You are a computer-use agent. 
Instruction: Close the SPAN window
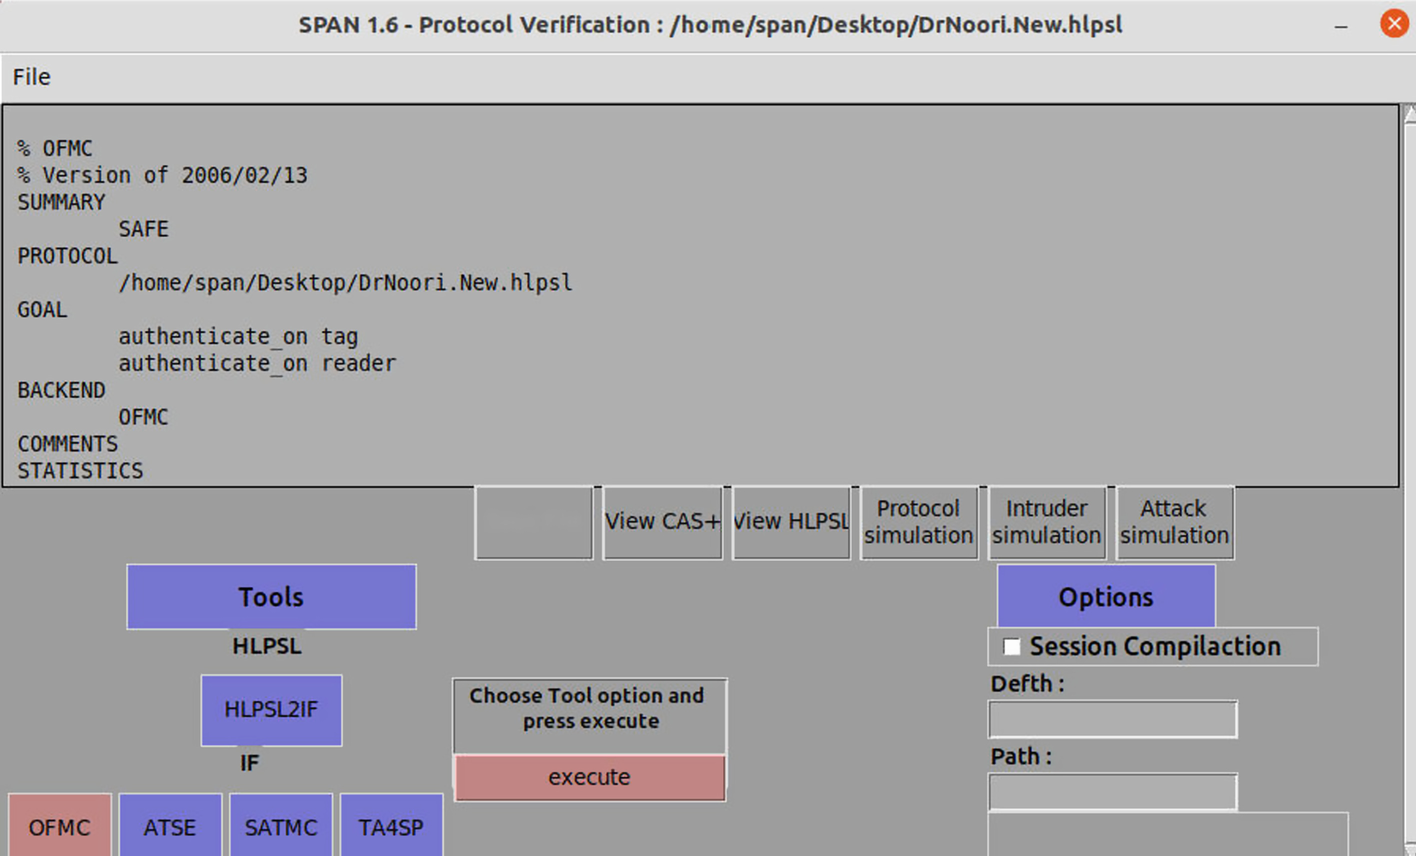1394,23
